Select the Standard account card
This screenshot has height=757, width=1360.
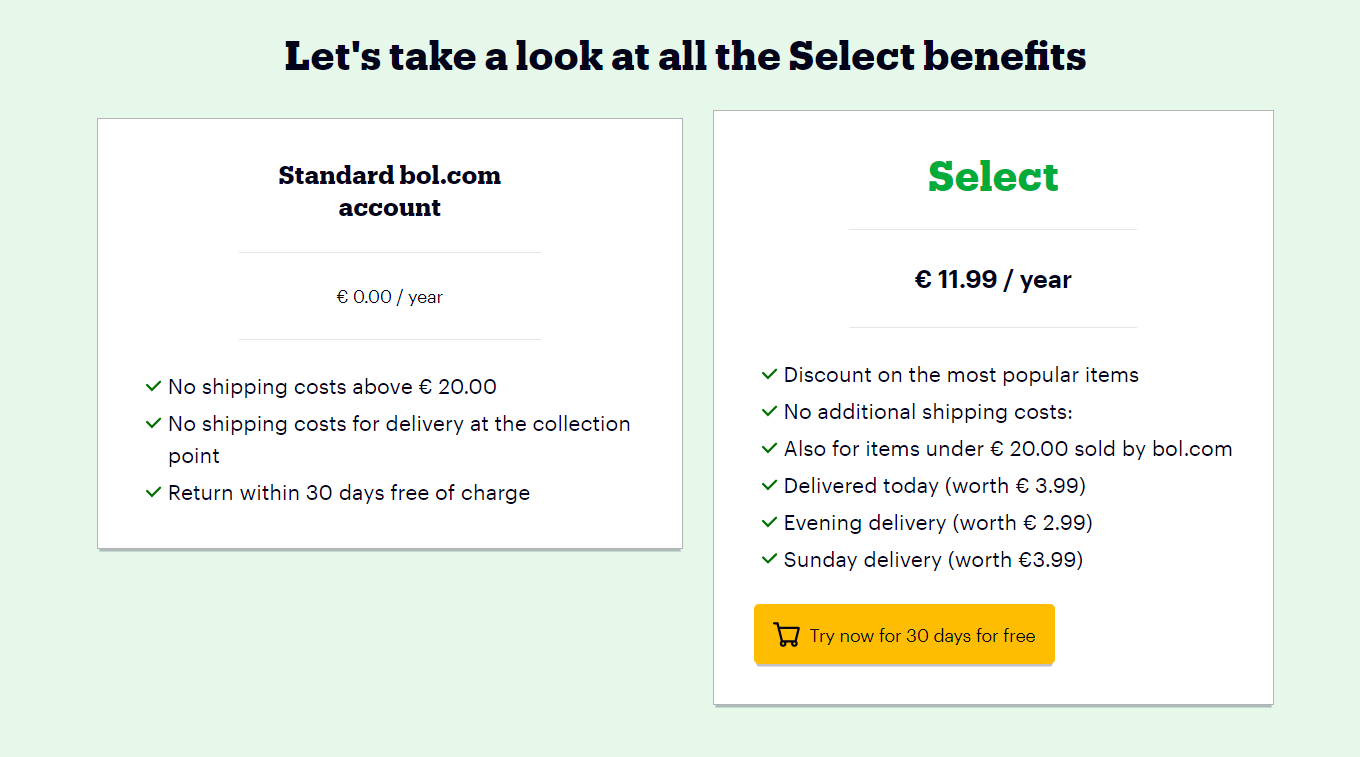coord(389,332)
